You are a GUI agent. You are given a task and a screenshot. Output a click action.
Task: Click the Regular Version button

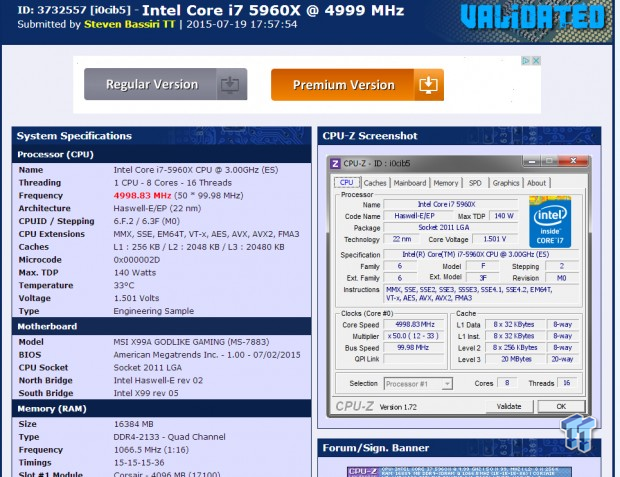tap(165, 84)
